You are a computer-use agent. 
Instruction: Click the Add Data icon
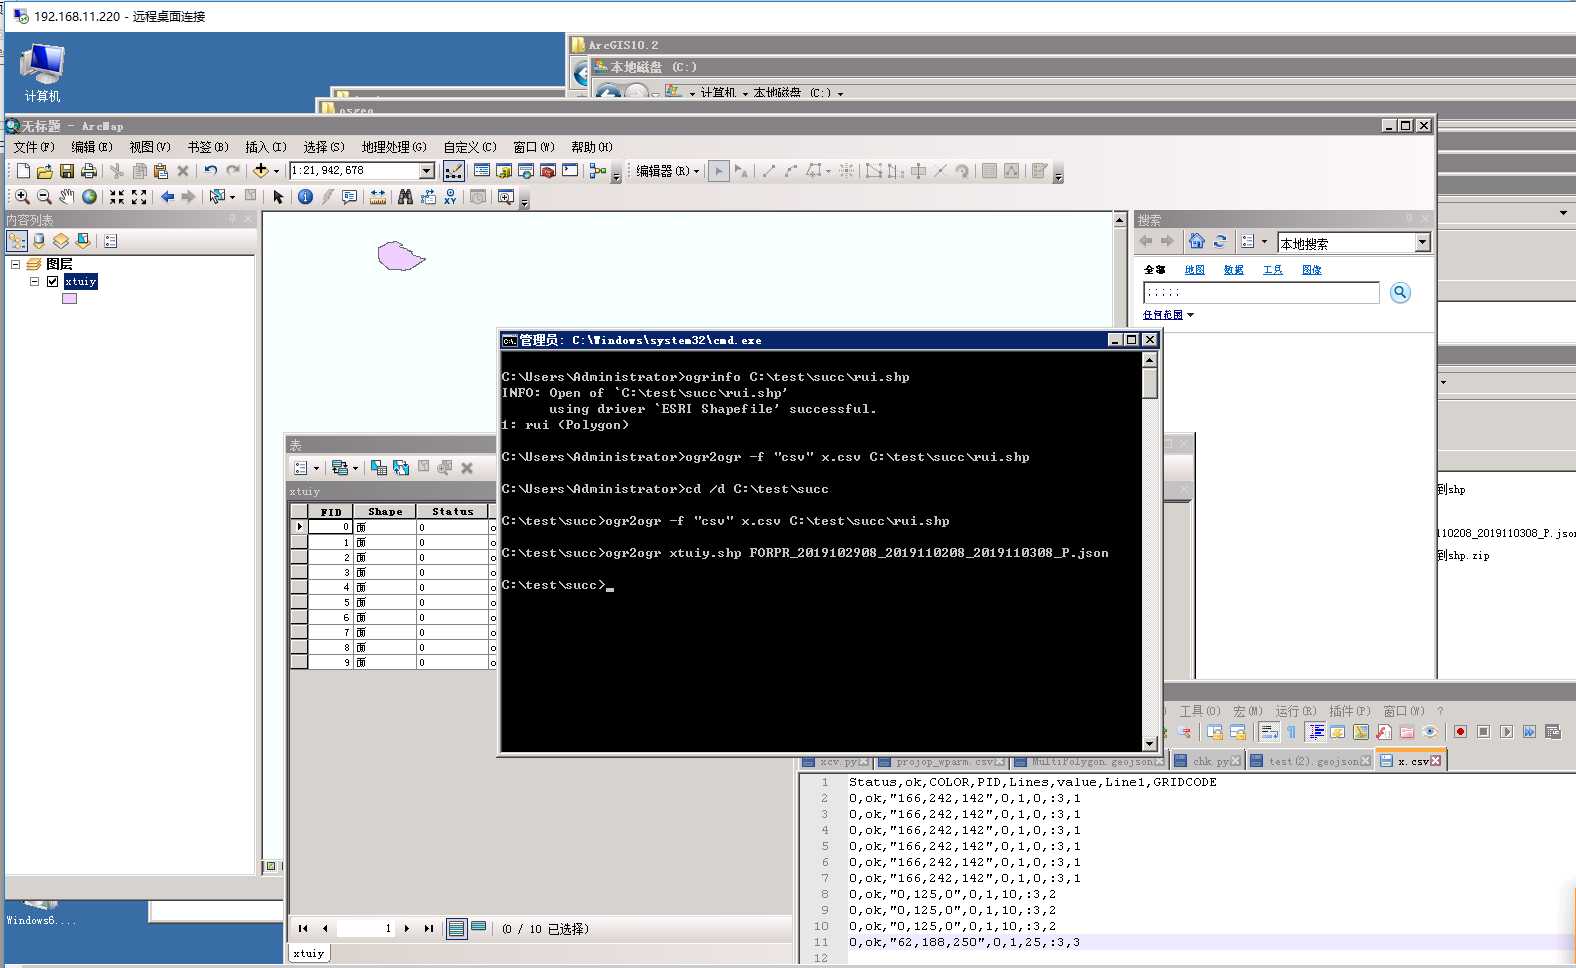click(260, 171)
